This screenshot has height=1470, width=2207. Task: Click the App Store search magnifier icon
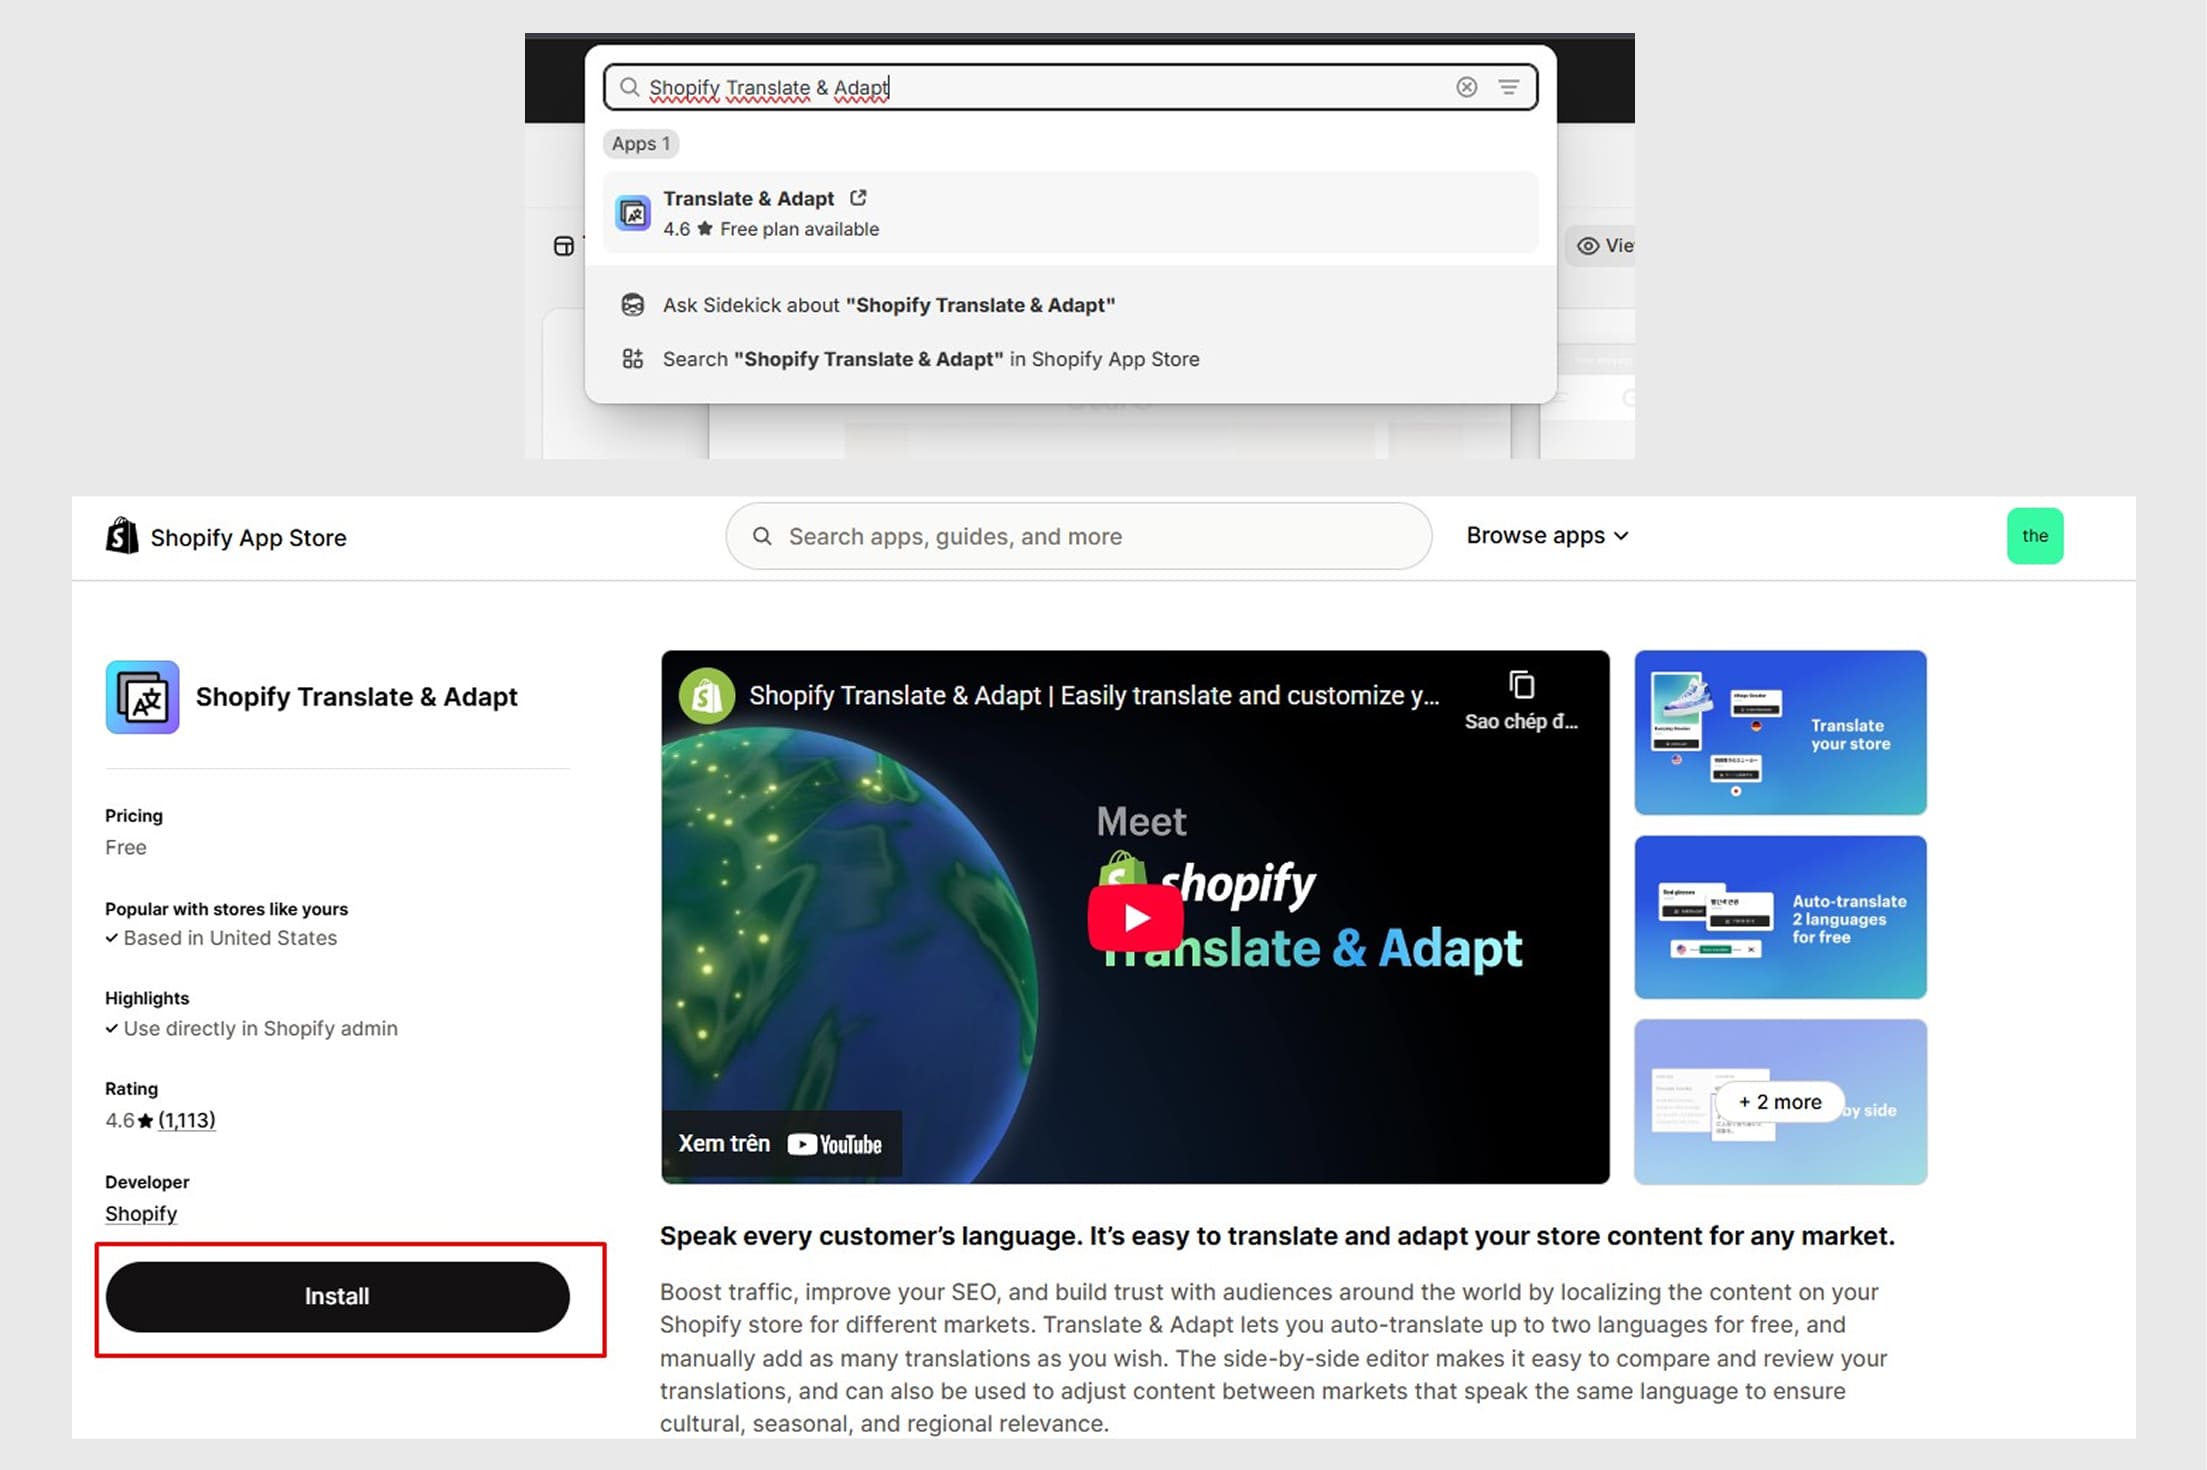click(762, 536)
